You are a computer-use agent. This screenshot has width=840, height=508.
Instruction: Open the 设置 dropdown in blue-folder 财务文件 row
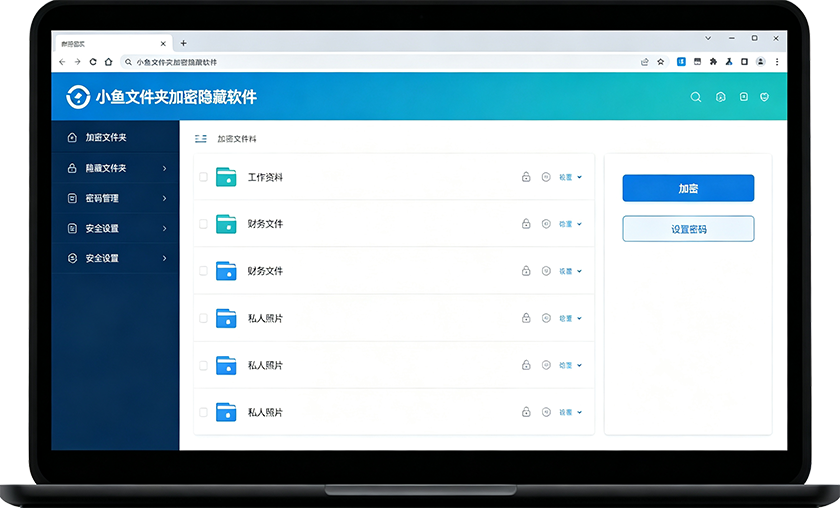571,271
